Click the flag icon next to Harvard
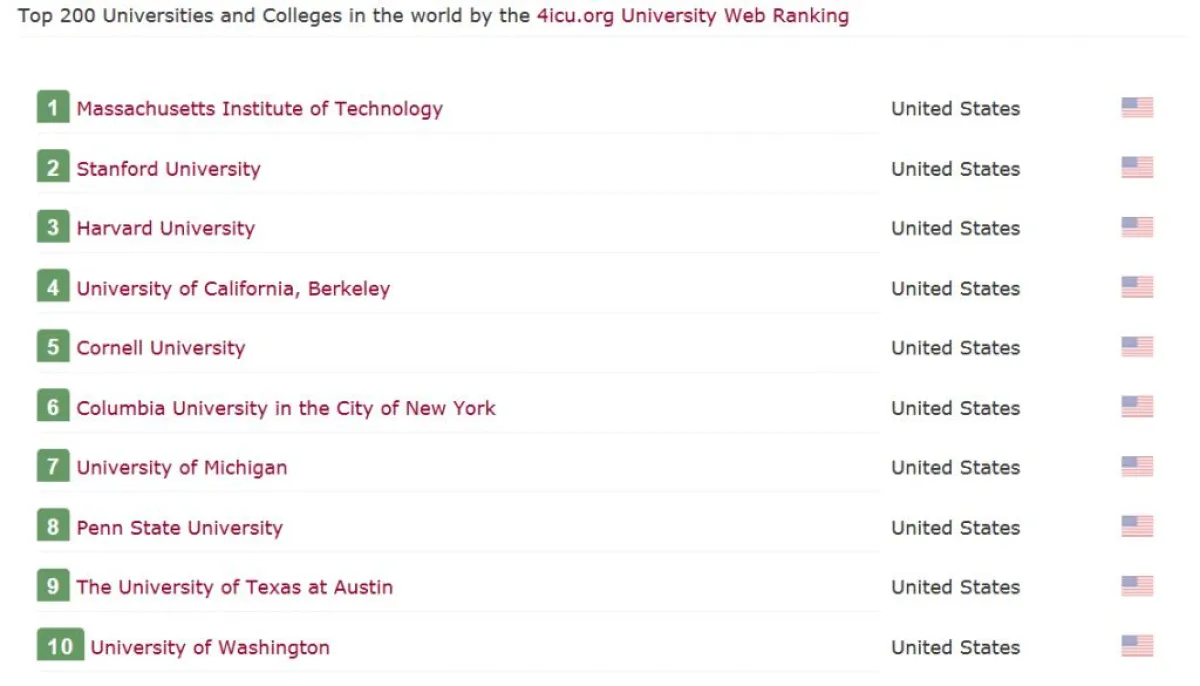The image size is (1200, 686). pos(1137,227)
